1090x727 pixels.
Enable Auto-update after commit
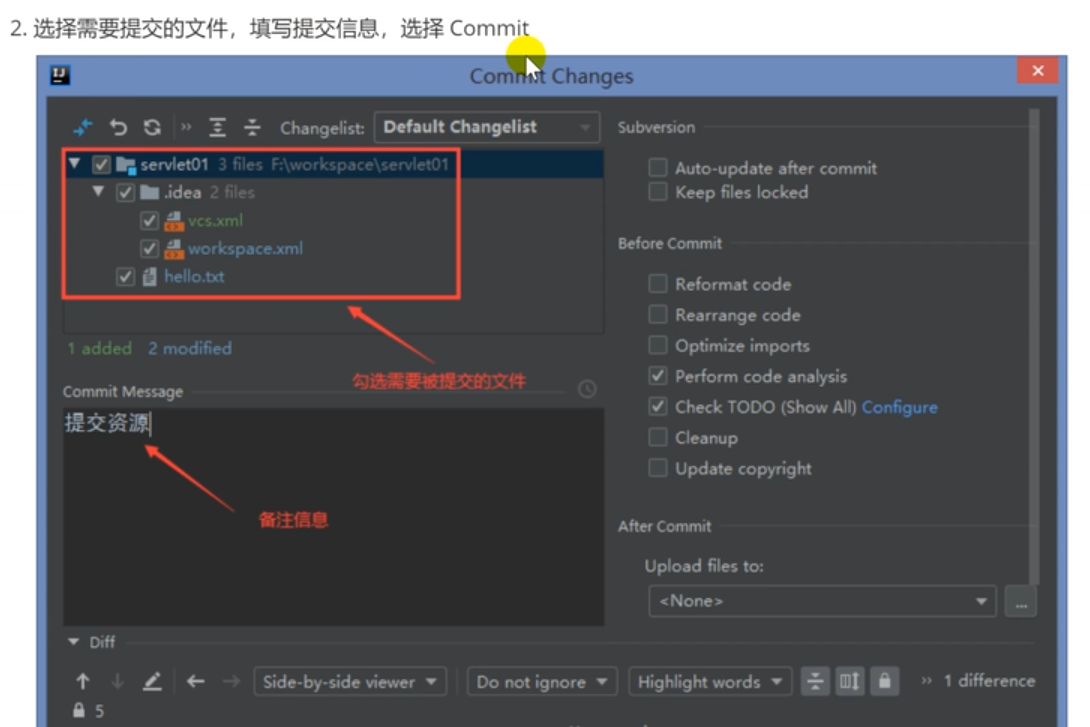point(658,168)
